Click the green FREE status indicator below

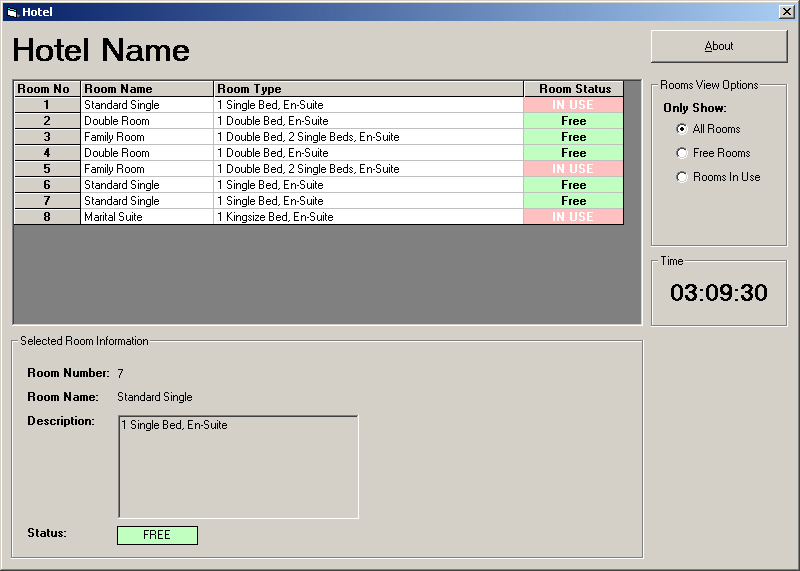pyautogui.click(x=157, y=535)
